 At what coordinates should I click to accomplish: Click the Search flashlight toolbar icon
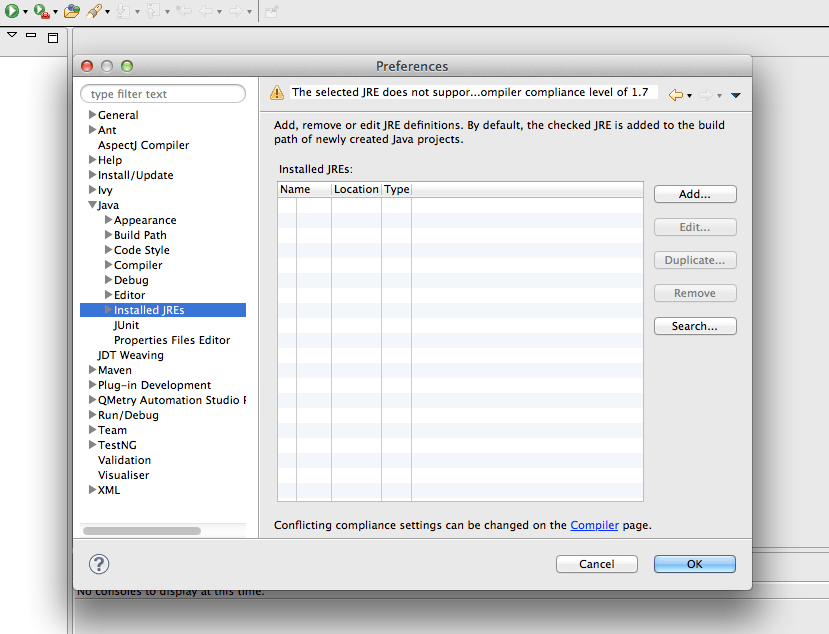click(94, 11)
